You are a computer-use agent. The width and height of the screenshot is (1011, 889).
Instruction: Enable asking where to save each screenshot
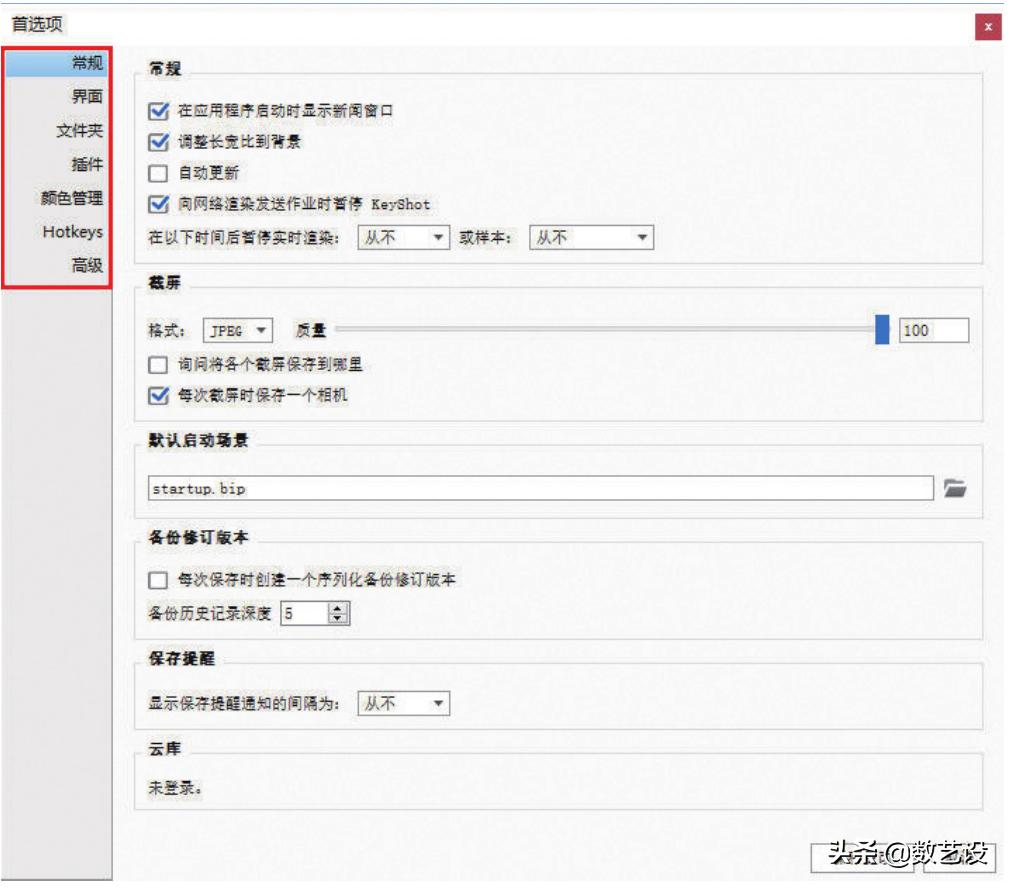tap(155, 364)
